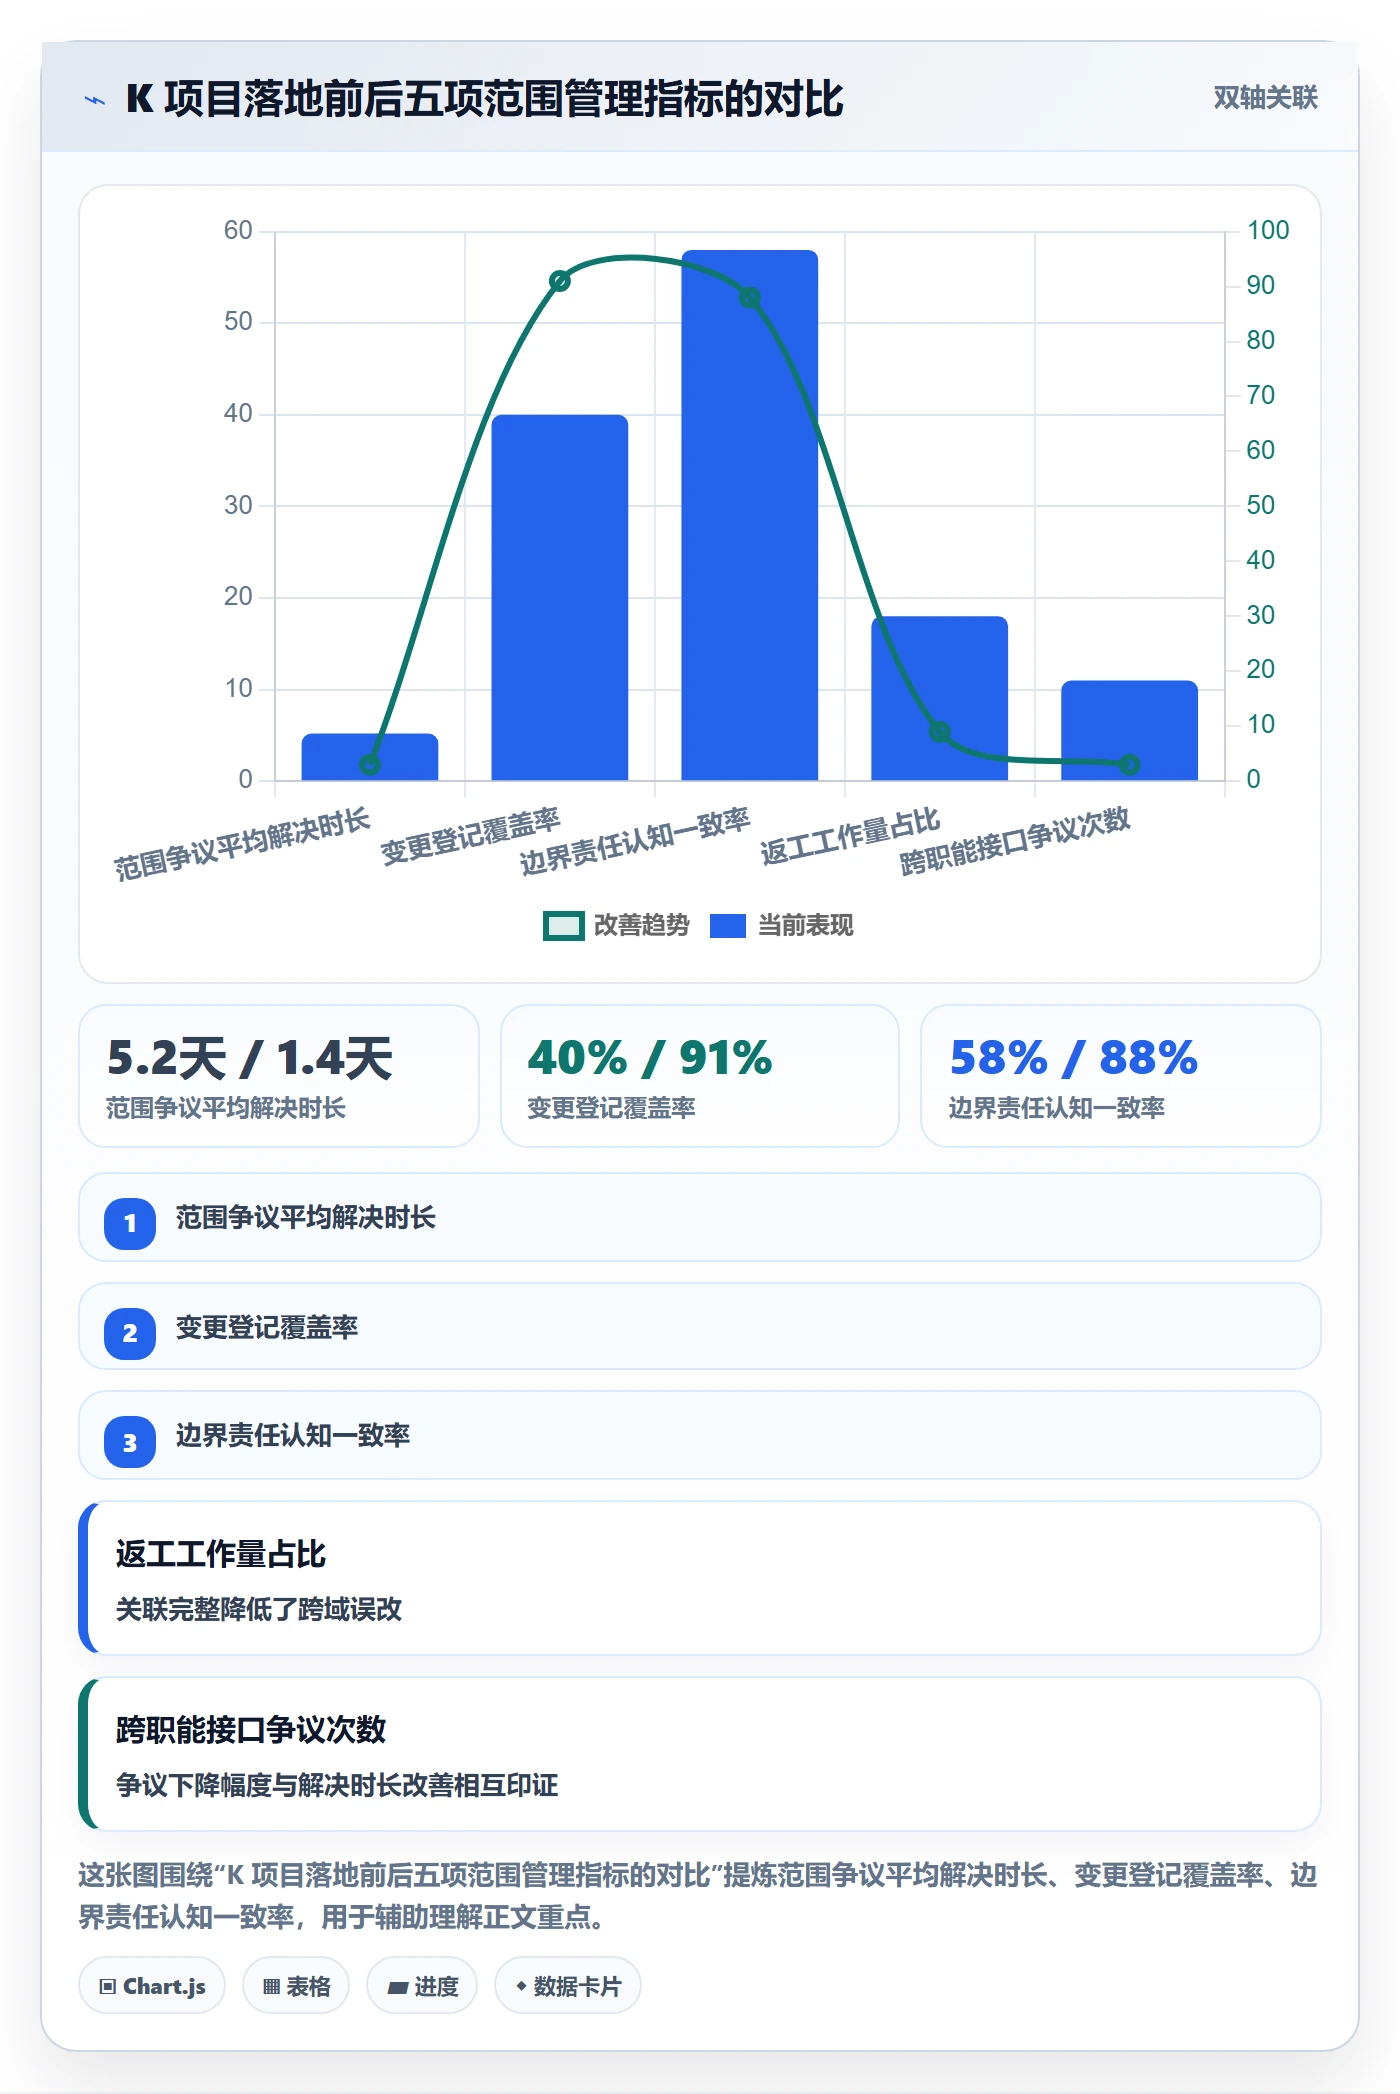The image size is (1400, 2094).
Task: Click the trend line point above 变更登记覆盖率
Action: pos(560,281)
